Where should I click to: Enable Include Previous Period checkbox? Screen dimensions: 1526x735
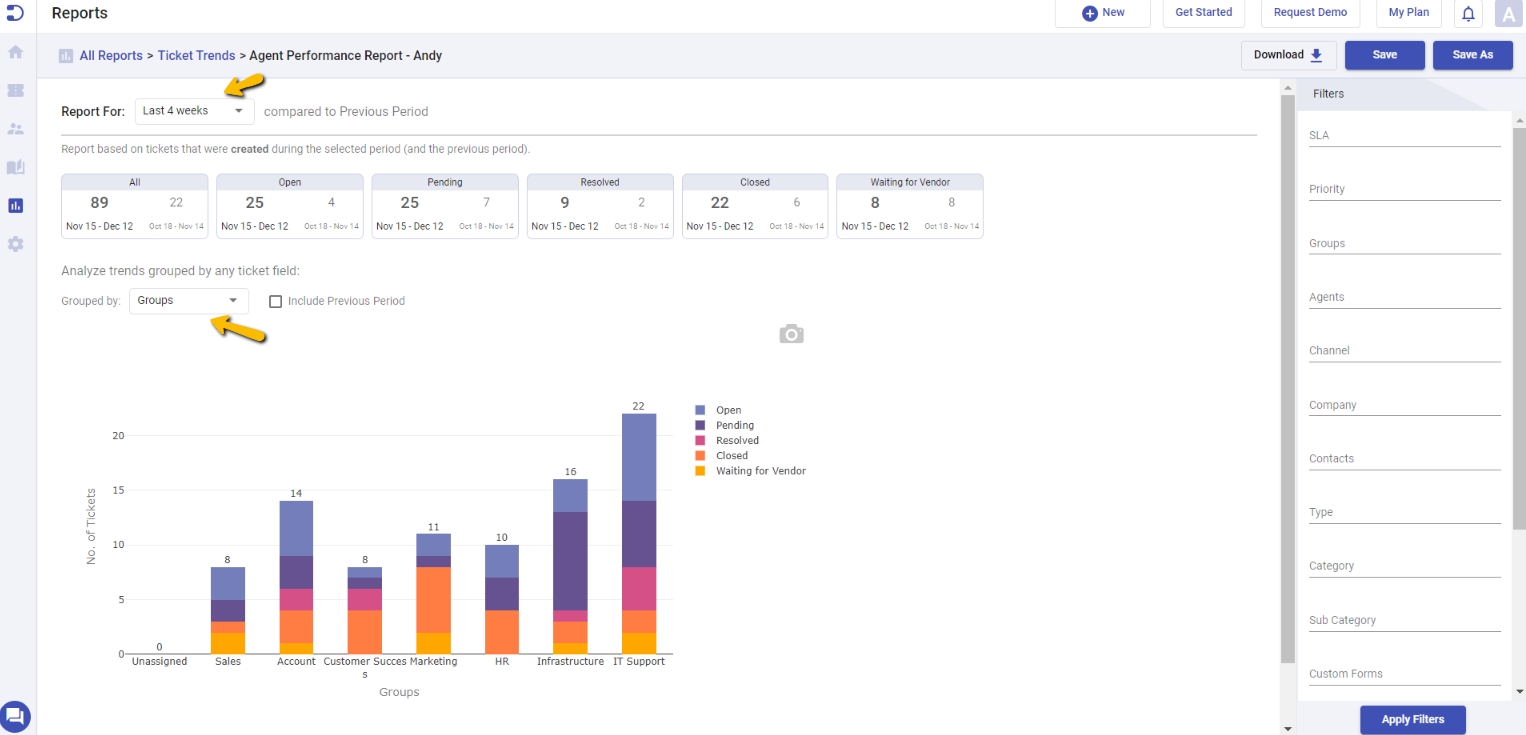[x=276, y=301]
